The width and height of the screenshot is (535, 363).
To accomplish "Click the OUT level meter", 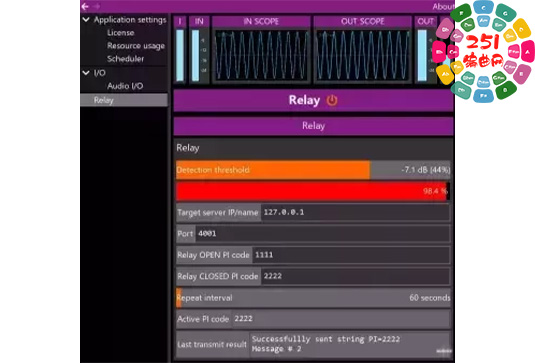I will click(x=422, y=56).
